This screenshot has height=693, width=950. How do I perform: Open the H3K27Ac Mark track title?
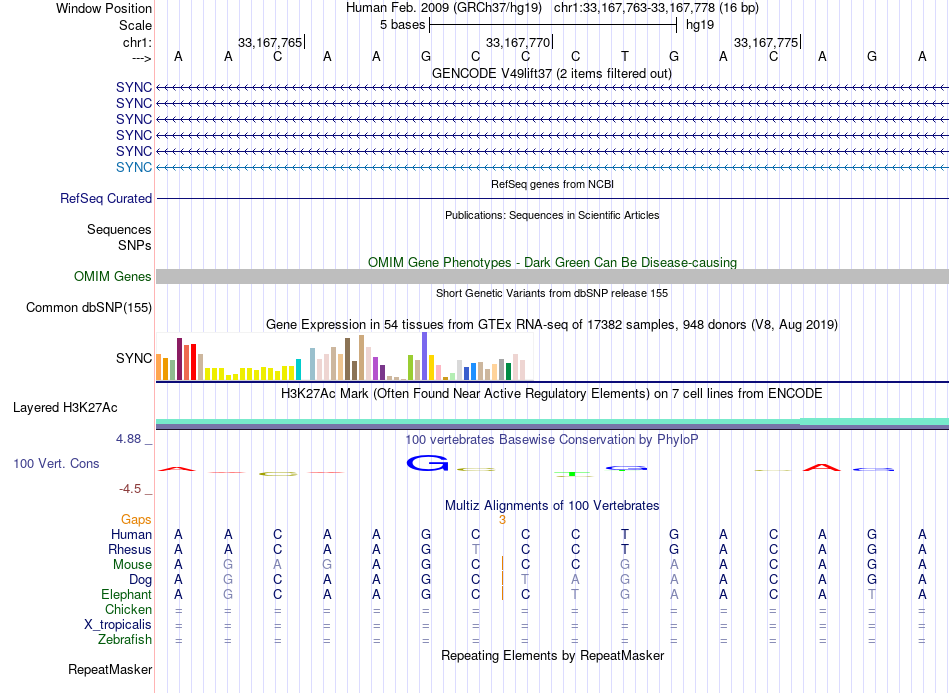[552, 394]
